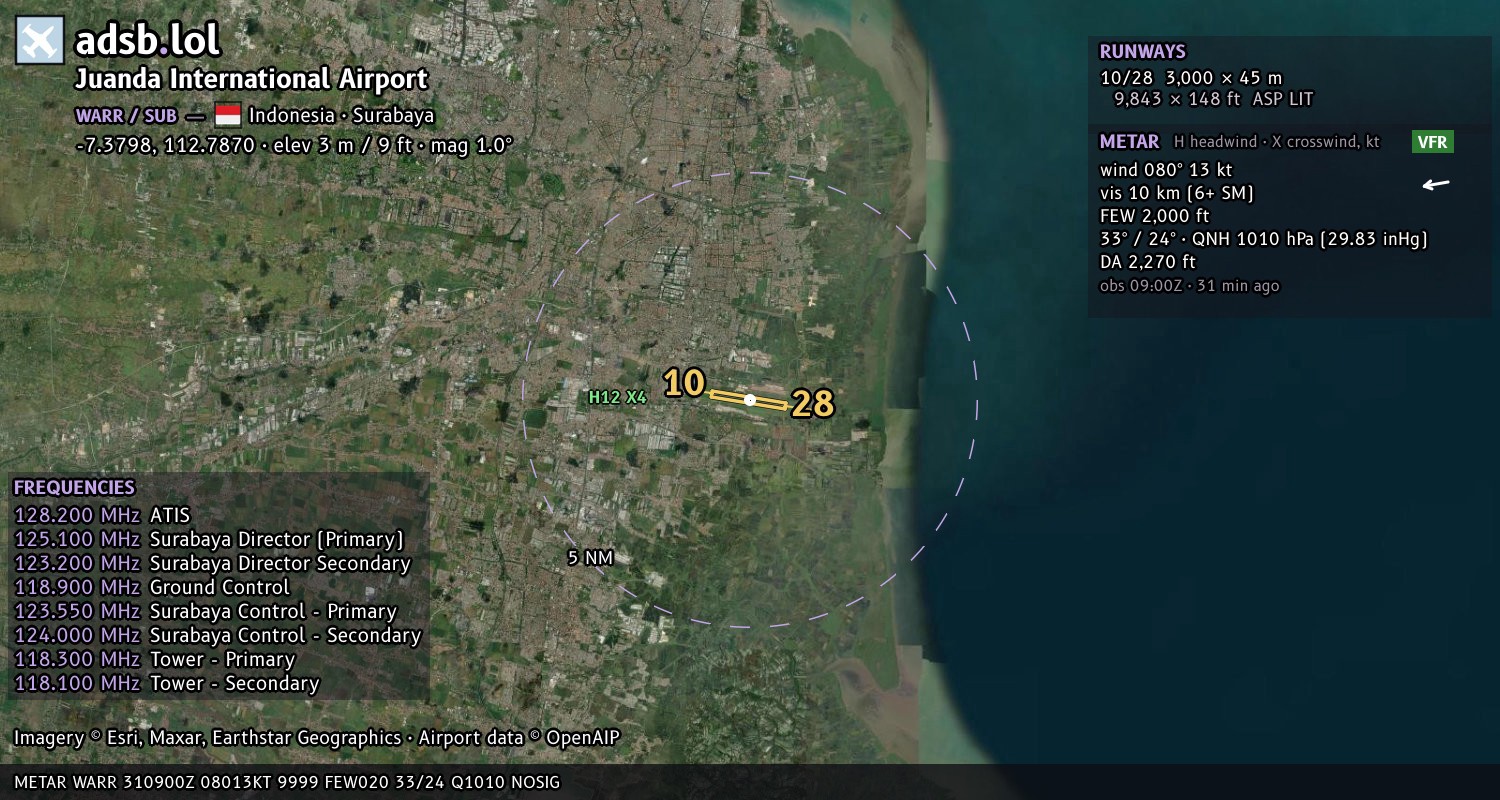Screen dimensions: 1500x800
Task: Click the DA 2,270 ft density altitude line
Action: click(1147, 262)
